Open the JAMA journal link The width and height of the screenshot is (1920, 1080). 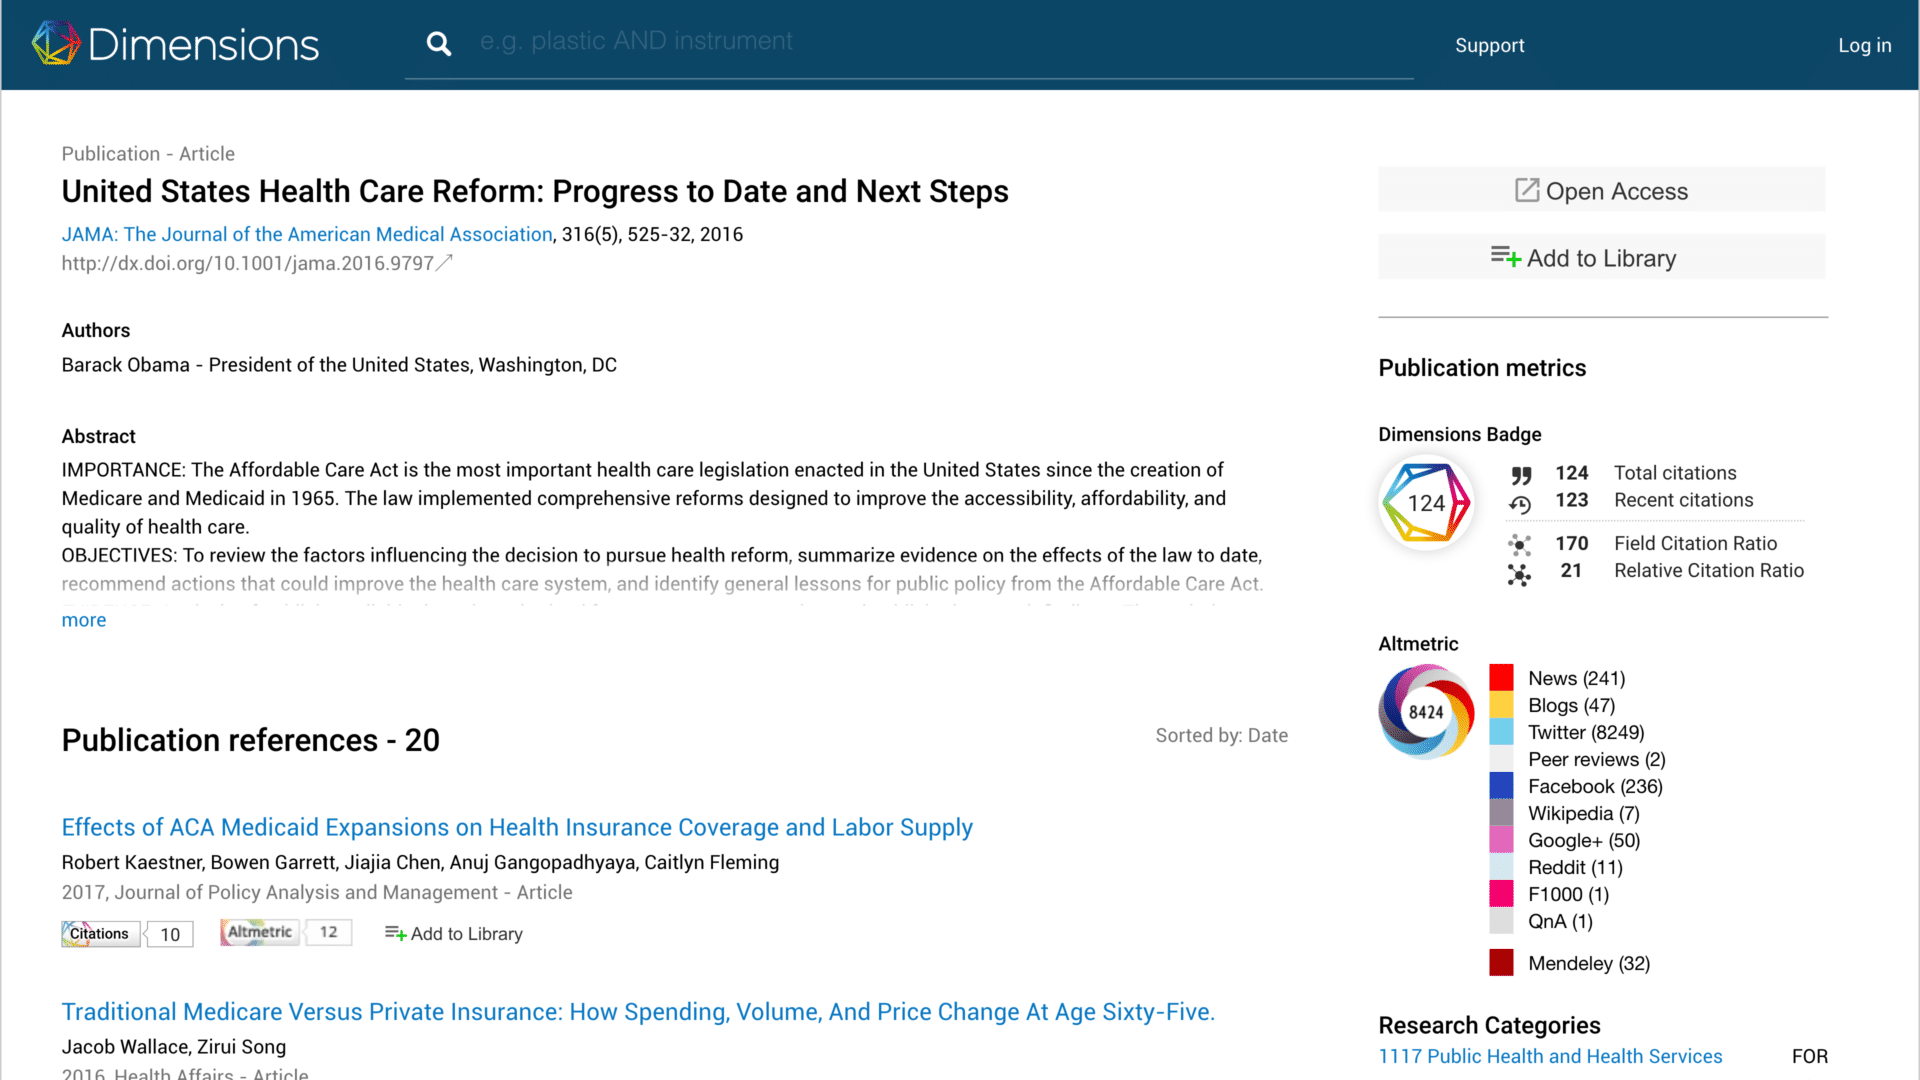pos(306,234)
